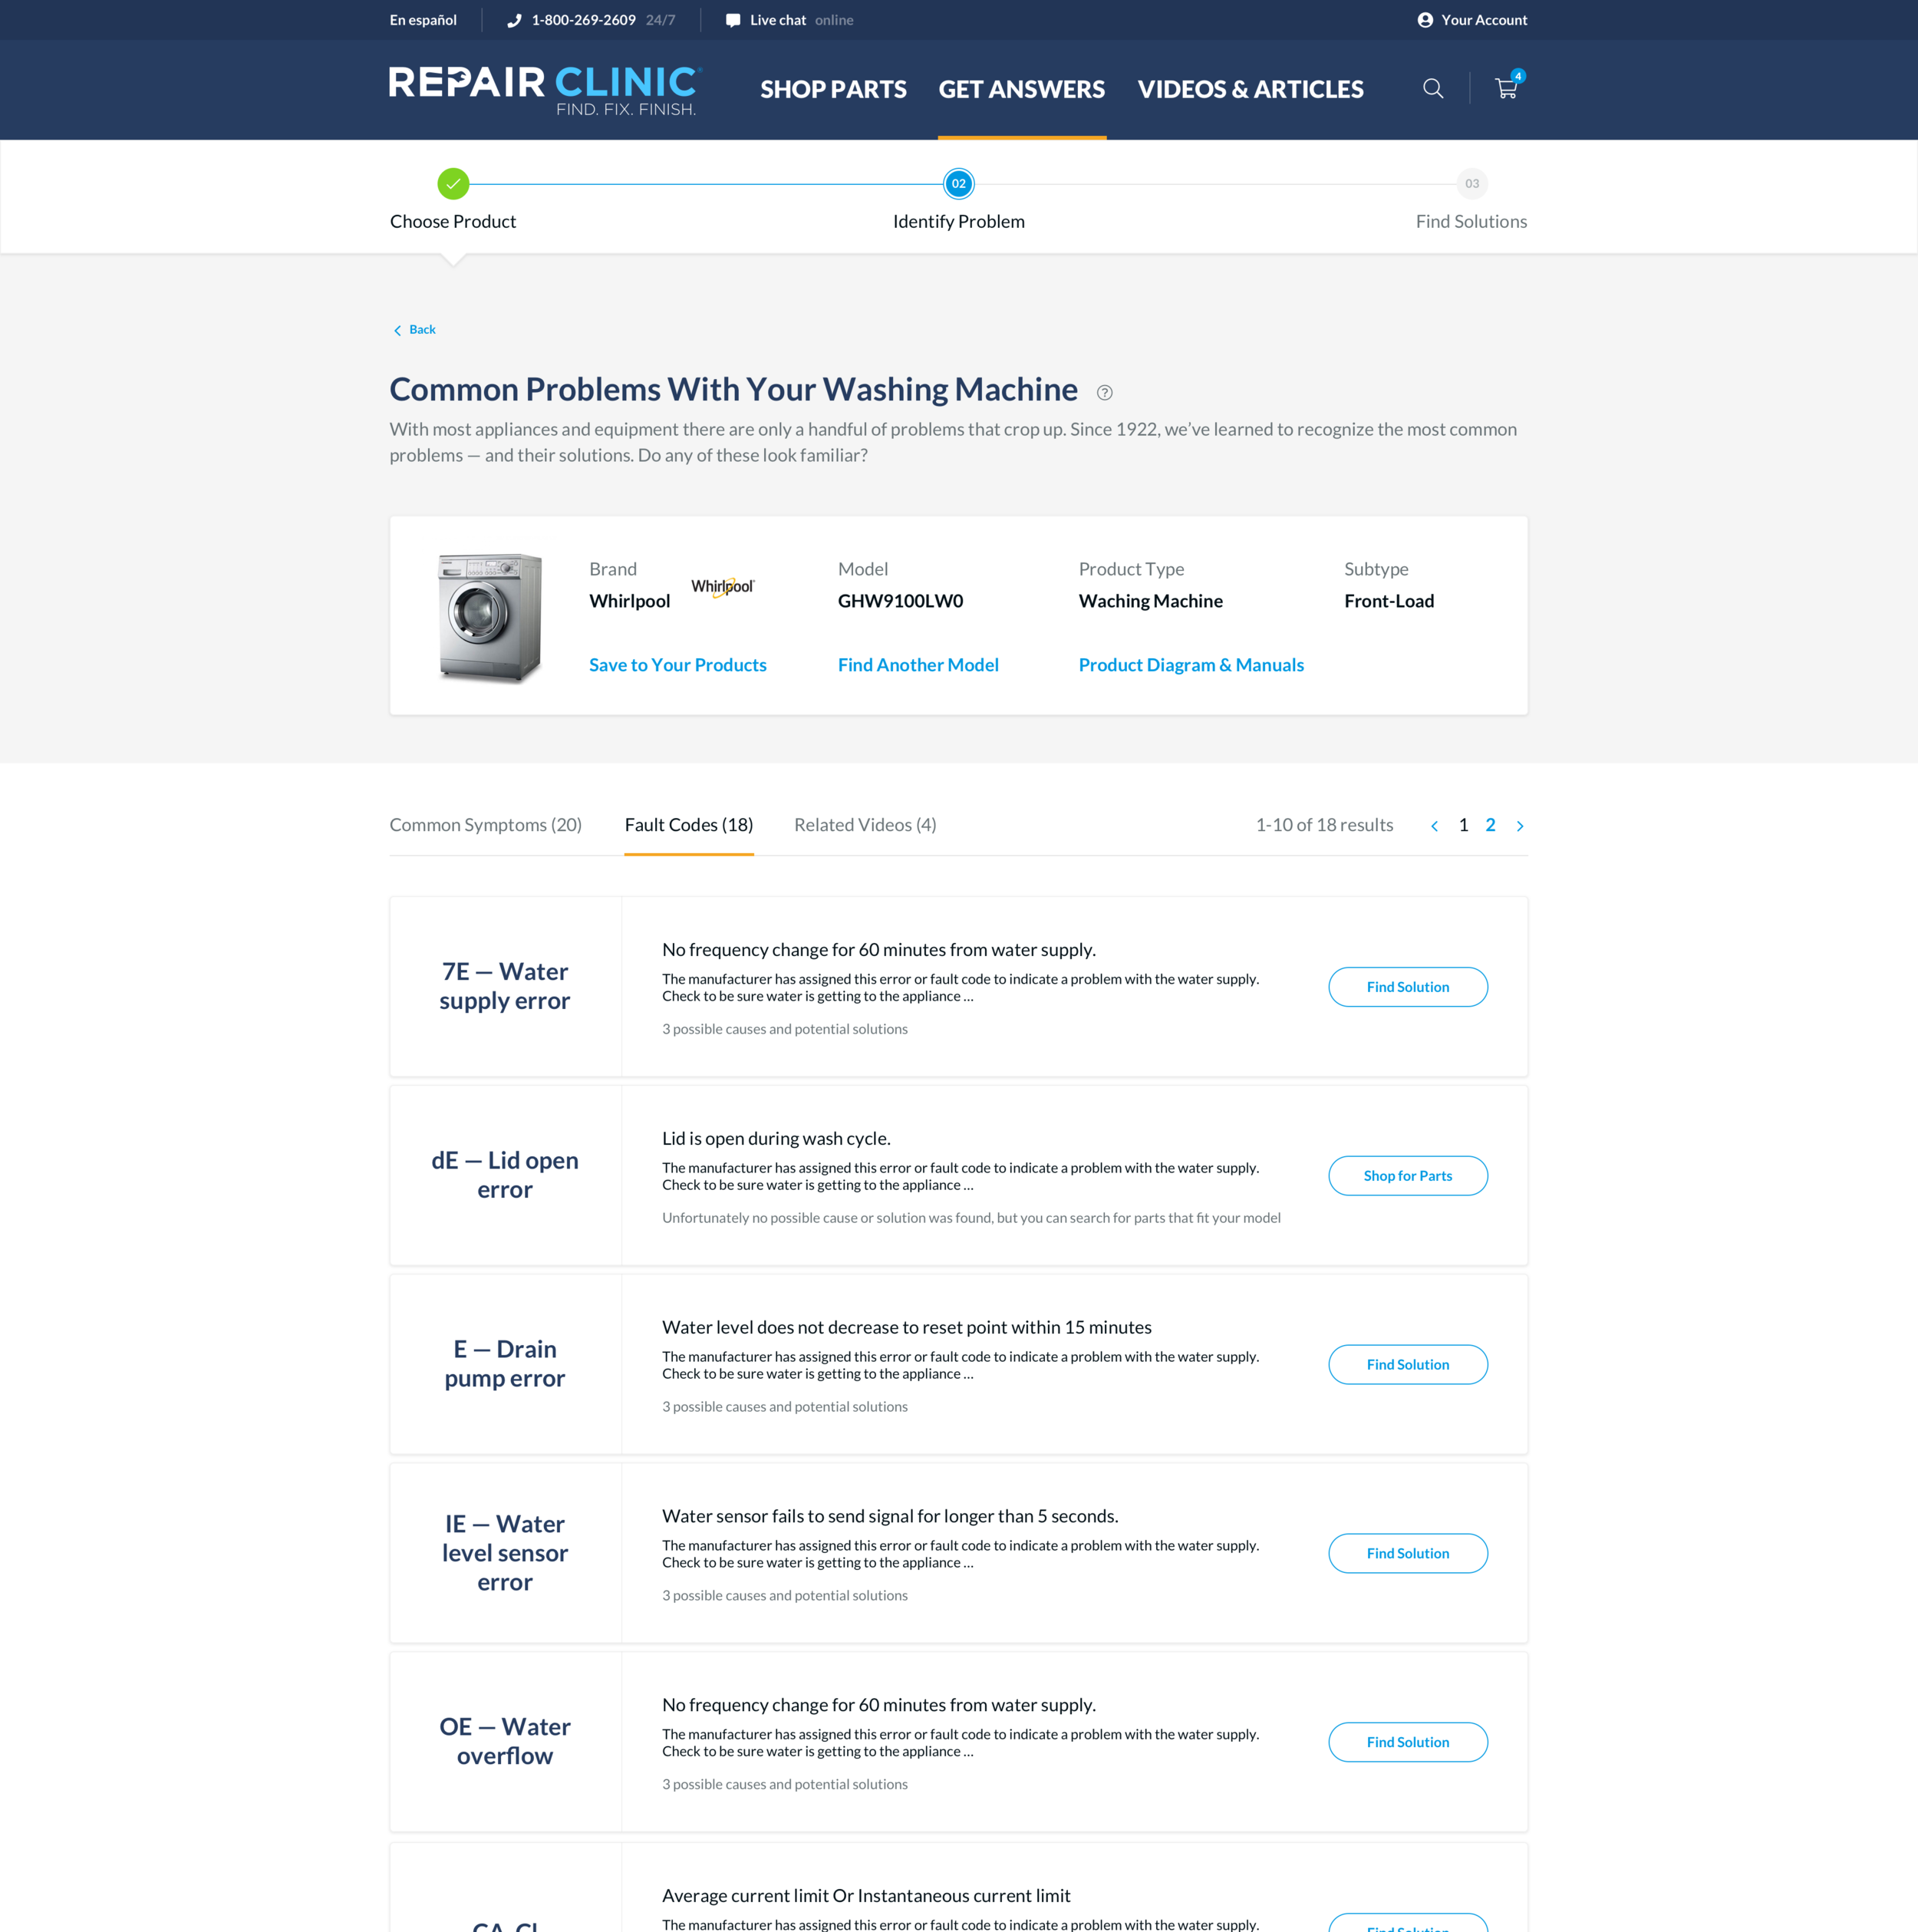Click Find Solution for 7E water supply error

[1407, 987]
